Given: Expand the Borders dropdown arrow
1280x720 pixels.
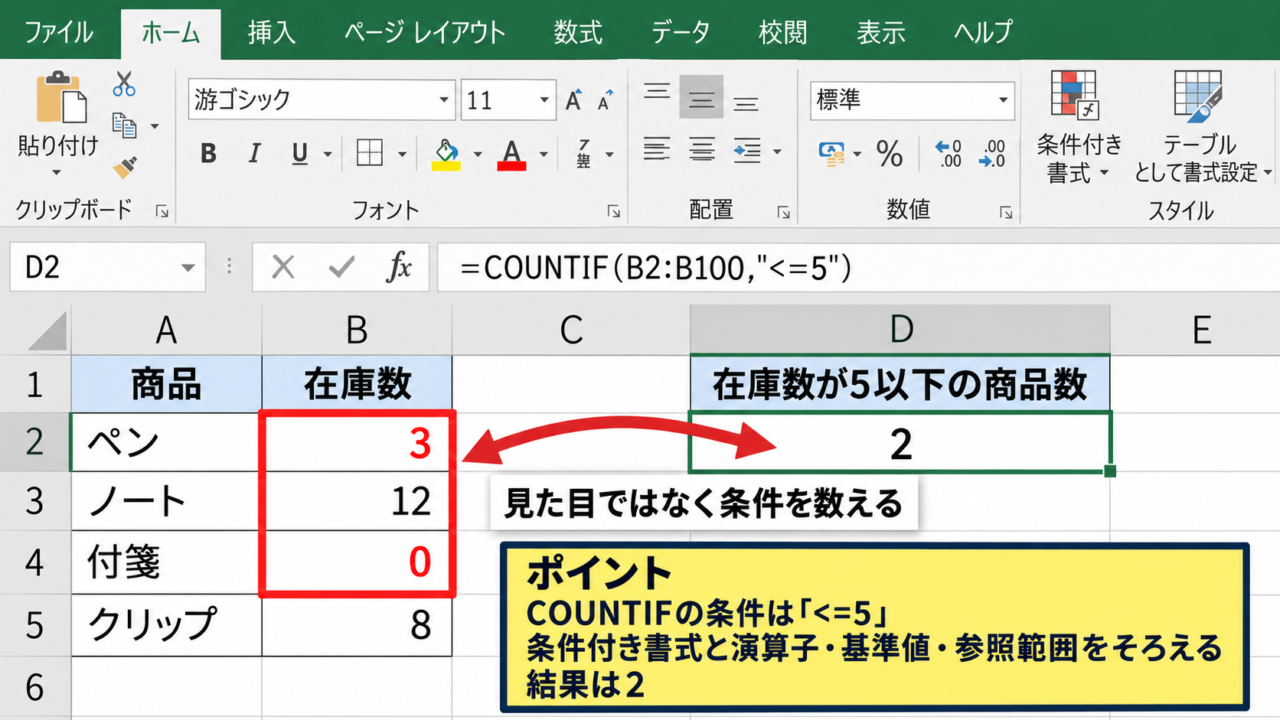Looking at the screenshot, I should point(402,155).
